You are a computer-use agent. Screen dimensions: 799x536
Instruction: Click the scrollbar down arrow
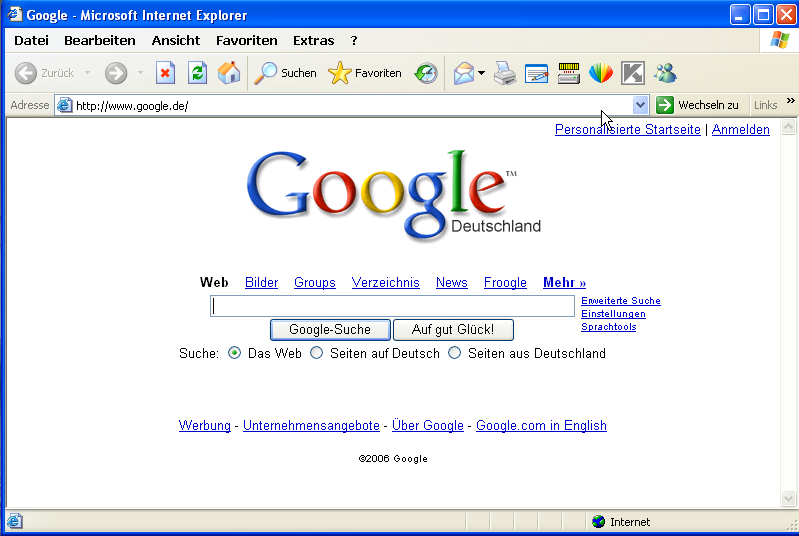(788, 498)
